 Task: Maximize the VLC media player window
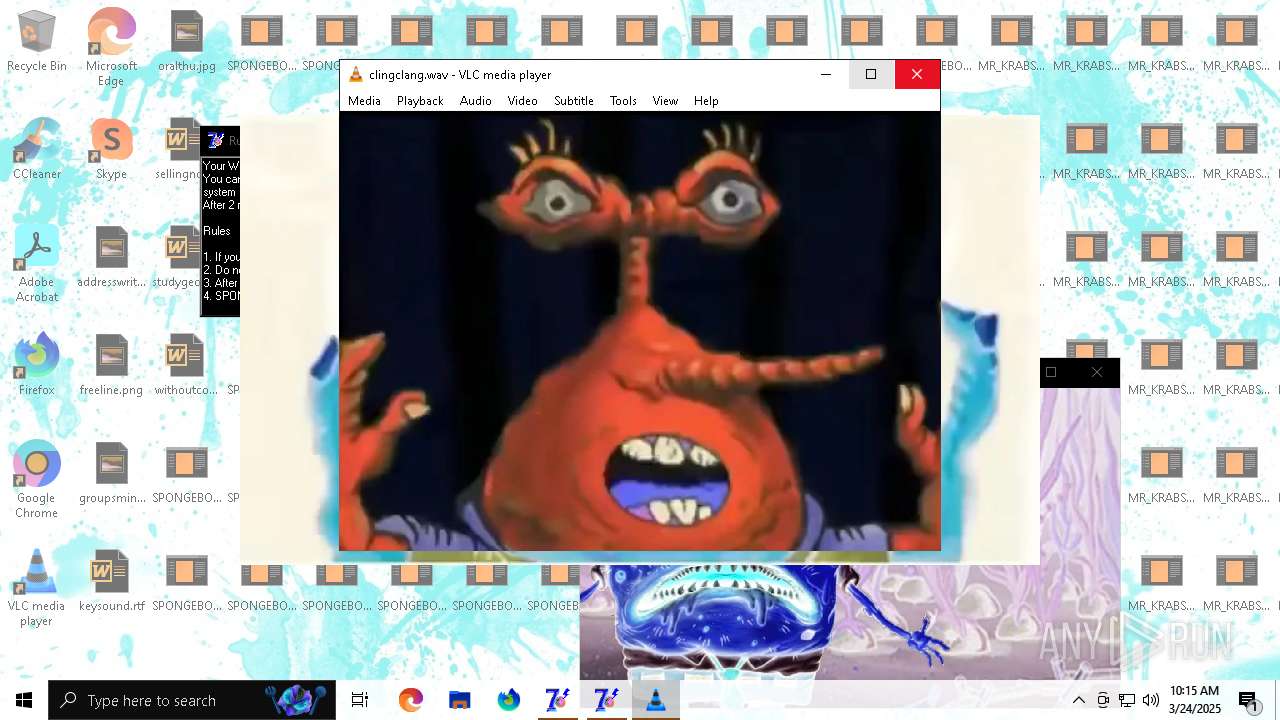(x=871, y=74)
